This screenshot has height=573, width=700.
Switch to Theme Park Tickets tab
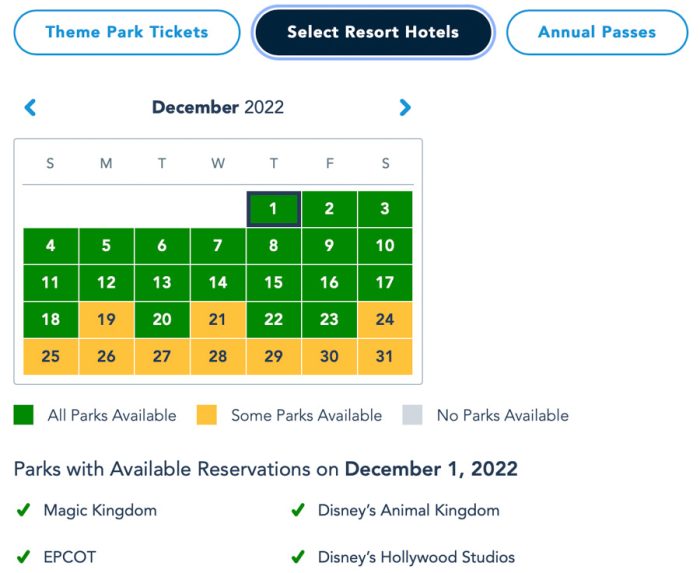(127, 32)
